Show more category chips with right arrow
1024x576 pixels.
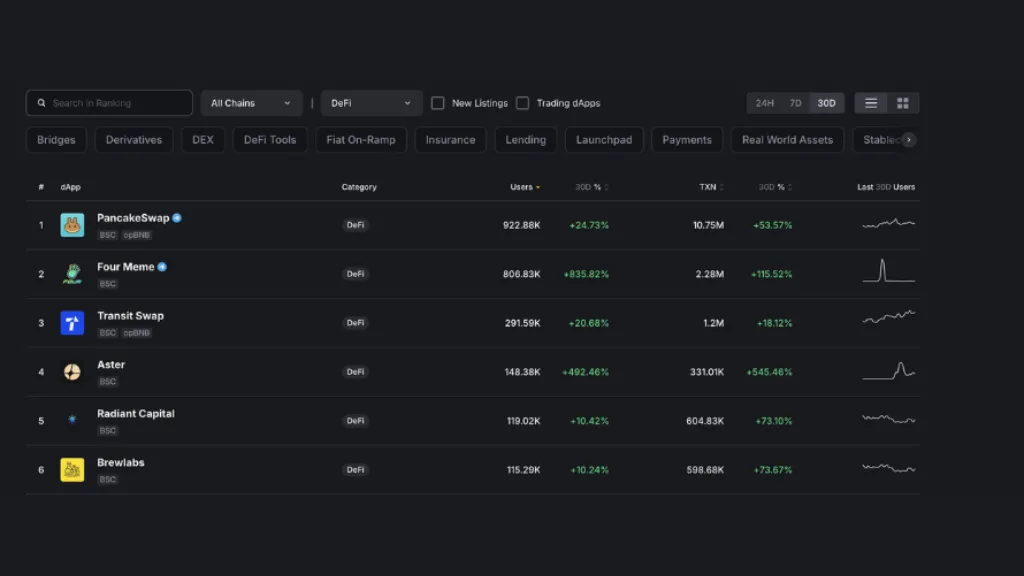pyautogui.click(x=908, y=140)
